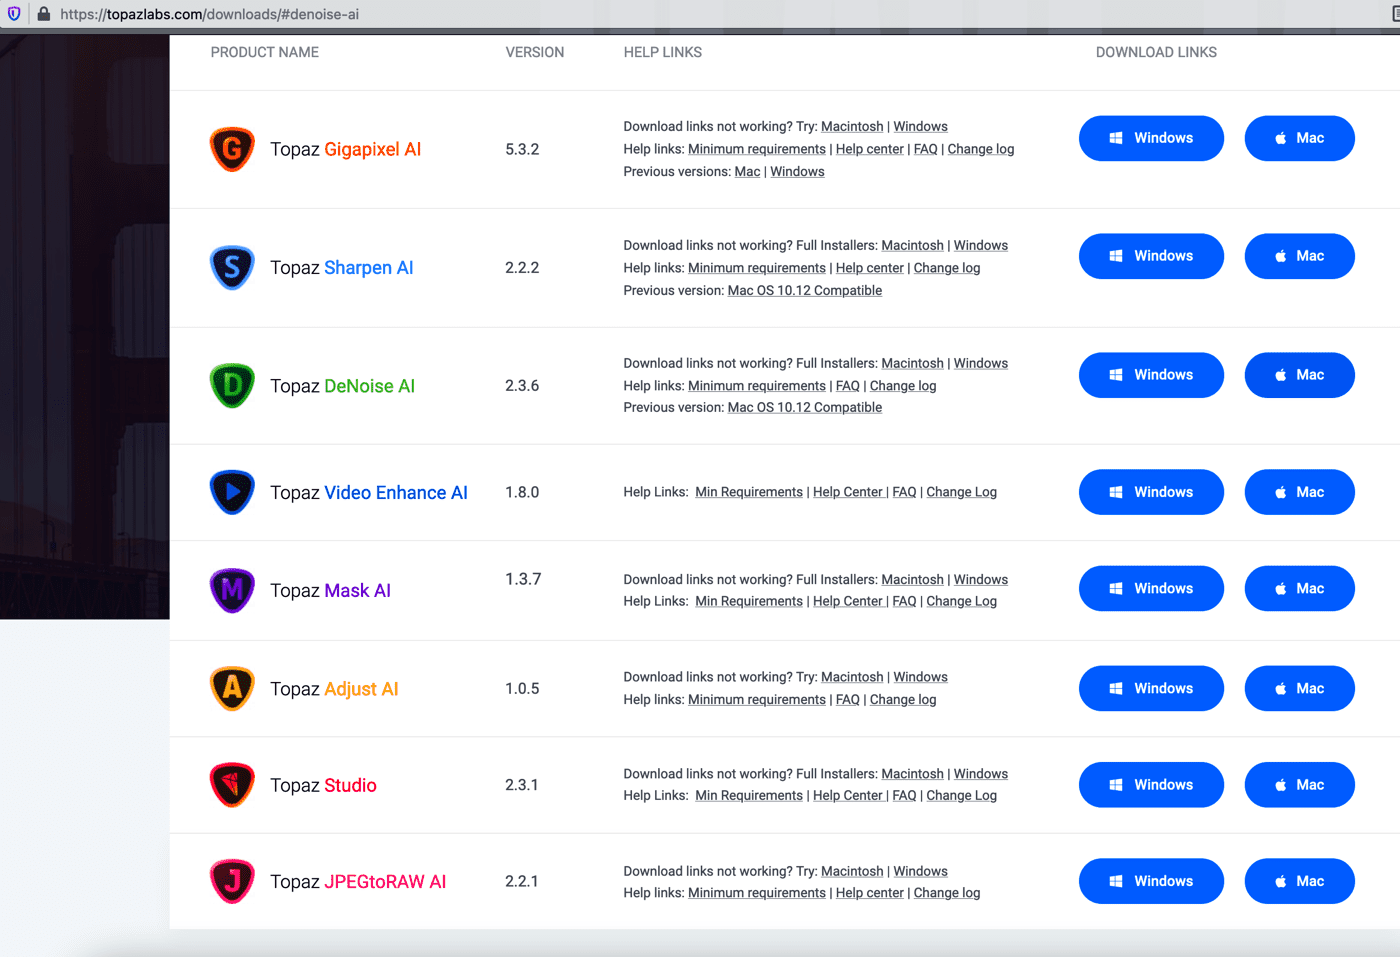This screenshot has height=957, width=1400.
Task: Click the Topaz Mask AI product icon
Action: point(232,590)
